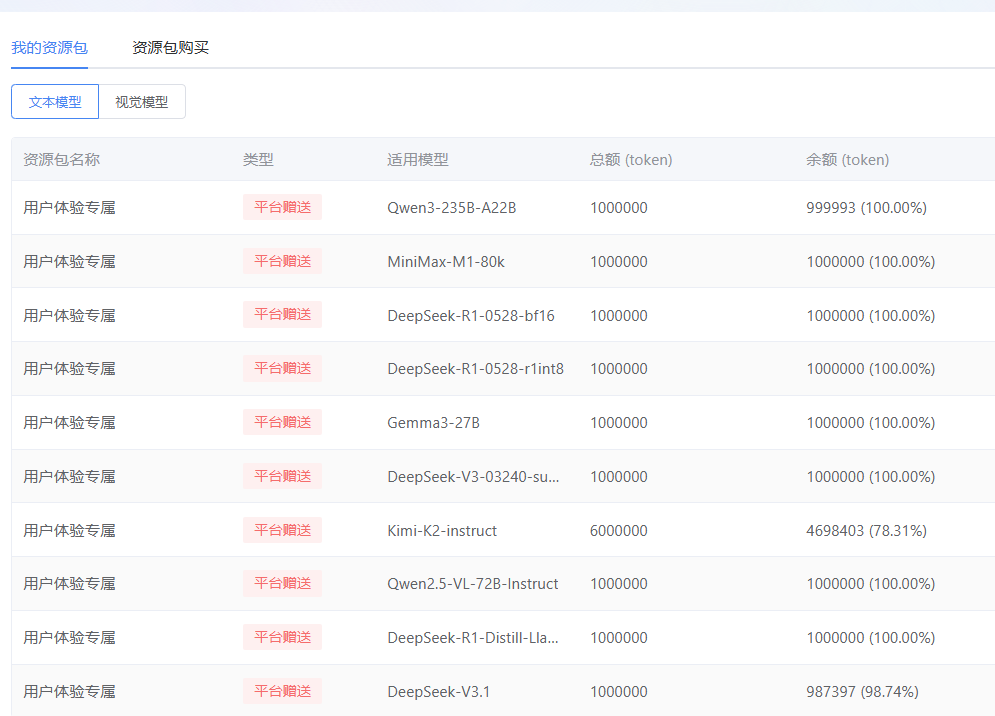This screenshot has height=716, width=995.
Task: Click the 余额 (token) column header
Action: click(x=847, y=159)
